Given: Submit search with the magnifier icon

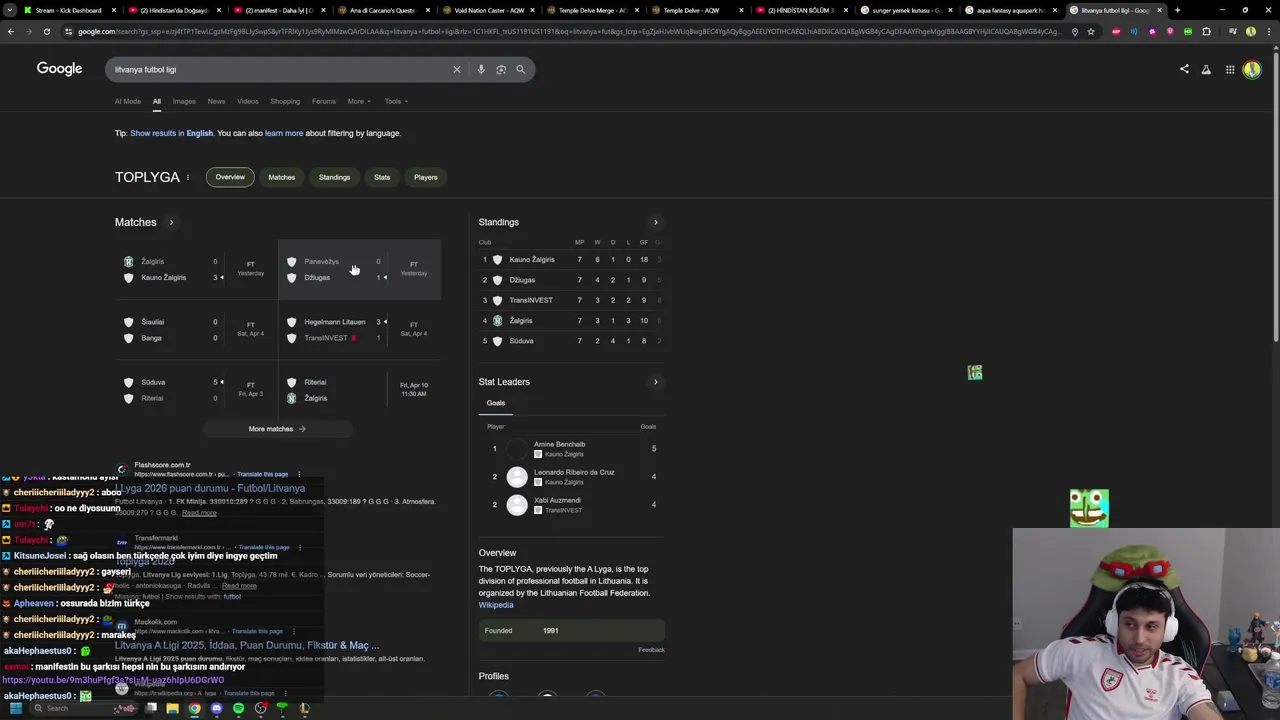Looking at the screenshot, I should coord(520,69).
